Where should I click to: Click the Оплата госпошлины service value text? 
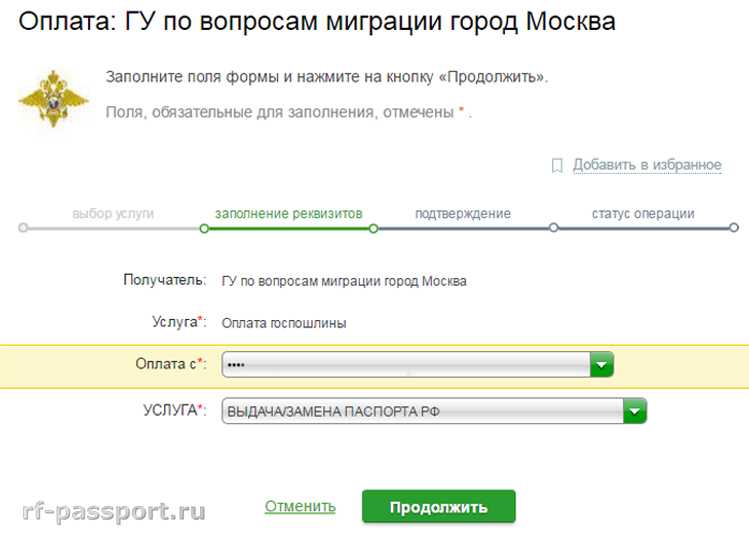pos(284,323)
